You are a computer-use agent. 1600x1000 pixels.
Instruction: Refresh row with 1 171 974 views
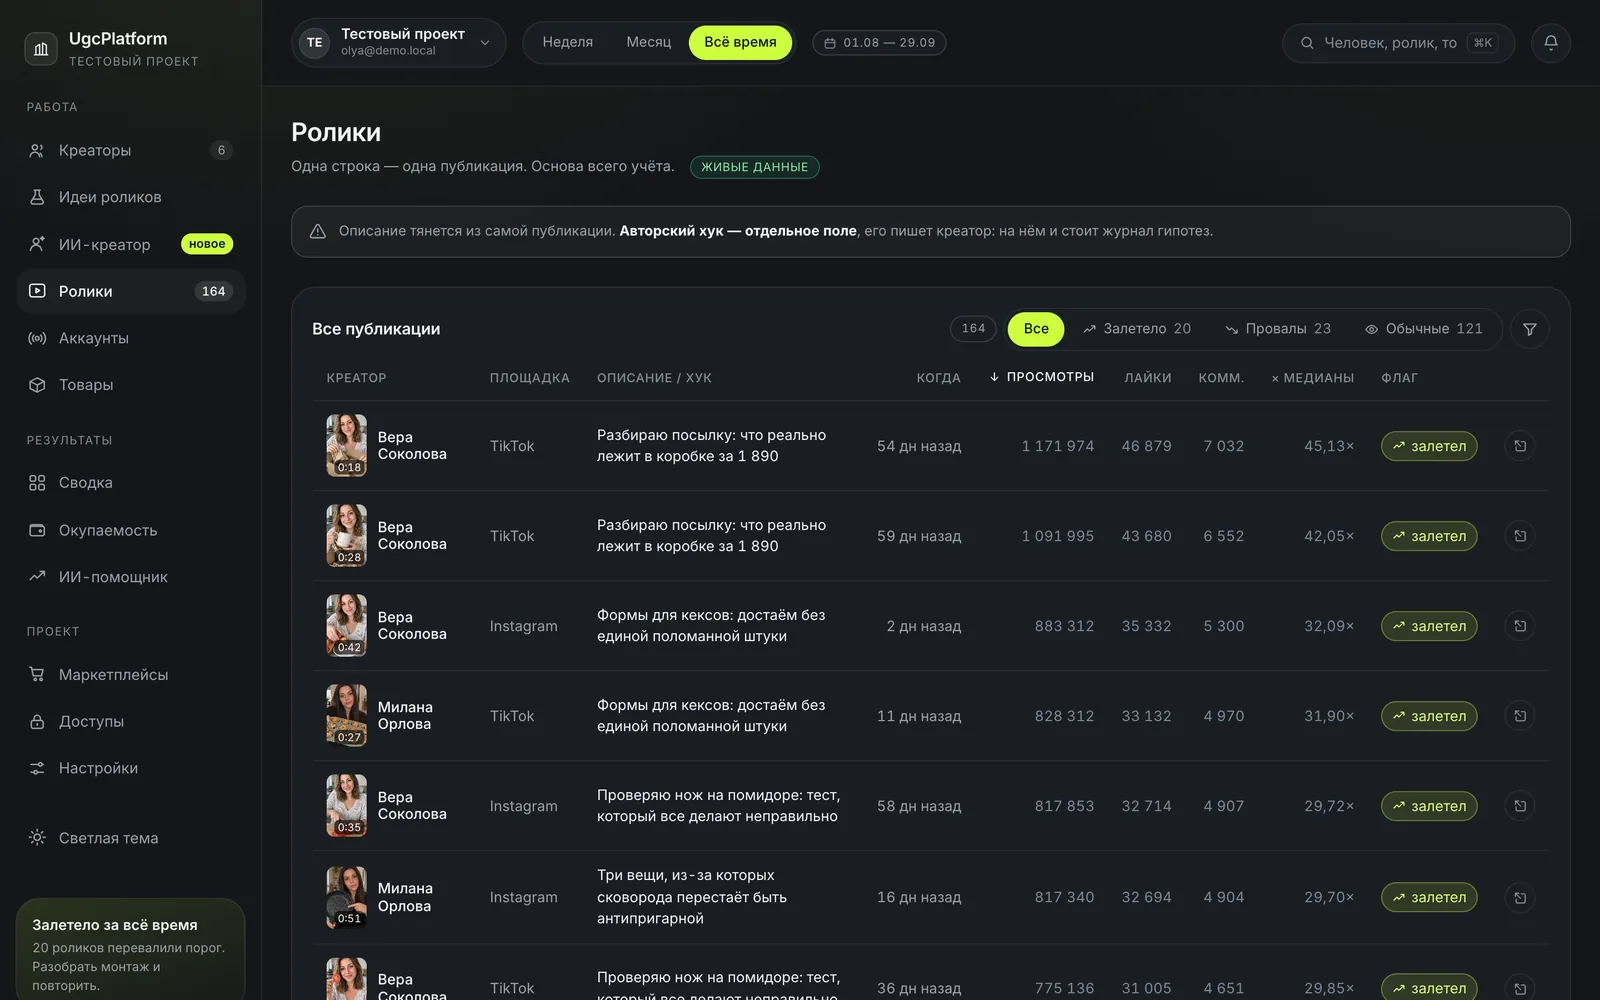coord(1520,446)
